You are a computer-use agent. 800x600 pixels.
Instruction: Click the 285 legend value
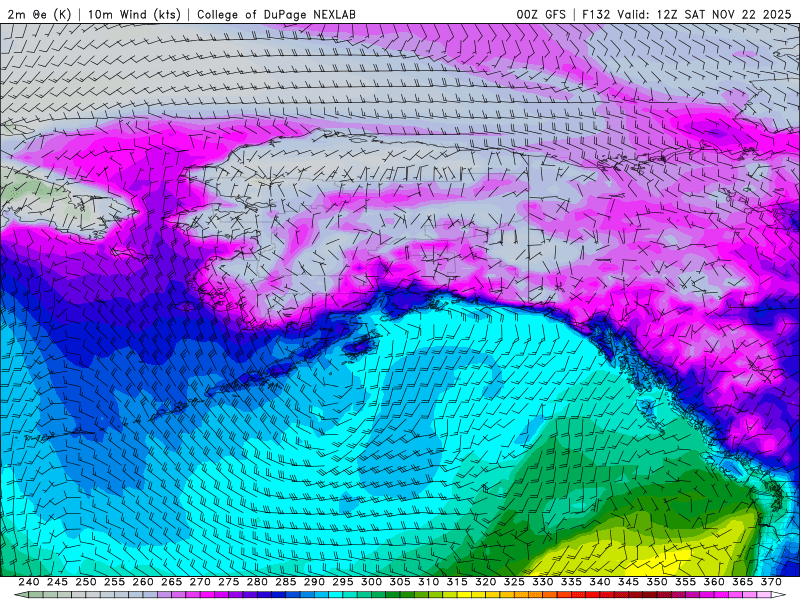coord(286,582)
